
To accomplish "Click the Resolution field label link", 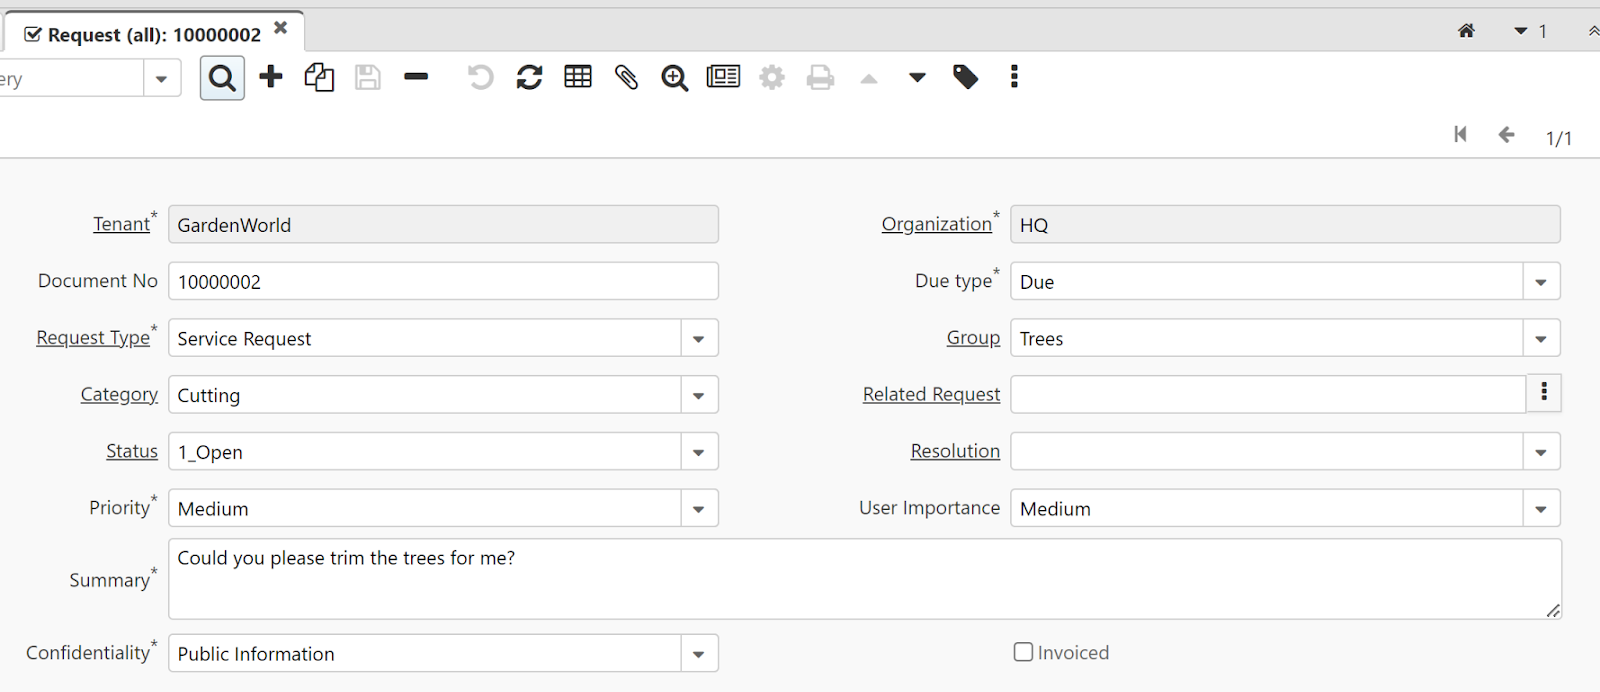I will click(x=955, y=452).
